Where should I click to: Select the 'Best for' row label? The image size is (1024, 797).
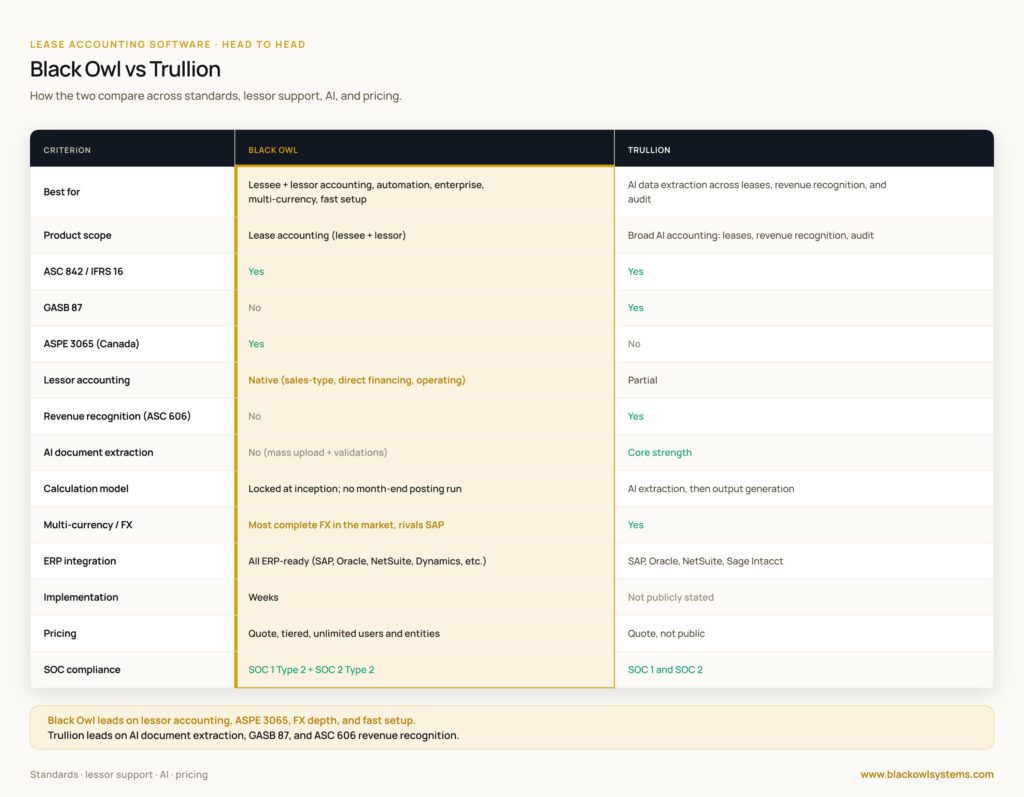[61, 191]
